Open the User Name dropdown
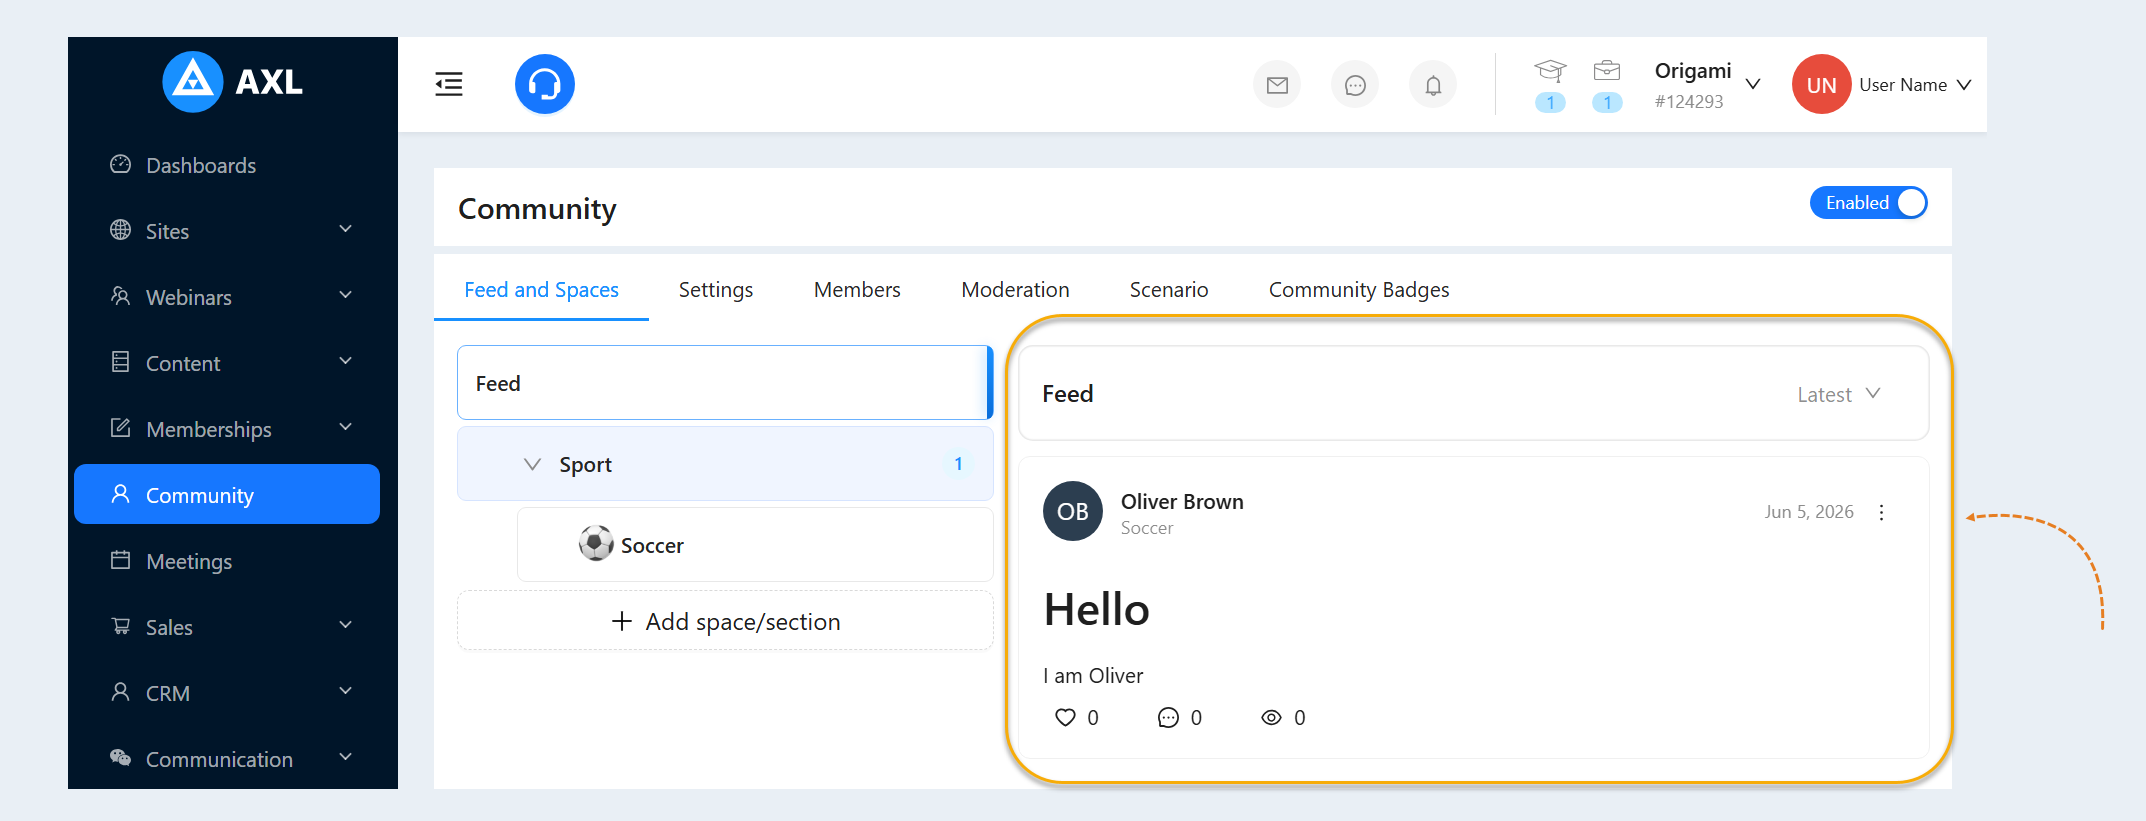 click(1915, 85)
